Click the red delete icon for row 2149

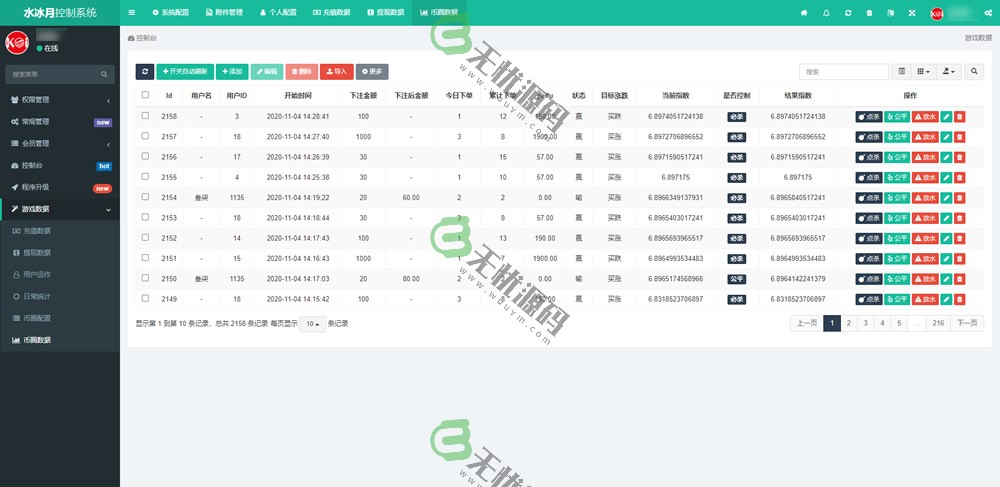[960, 299]
